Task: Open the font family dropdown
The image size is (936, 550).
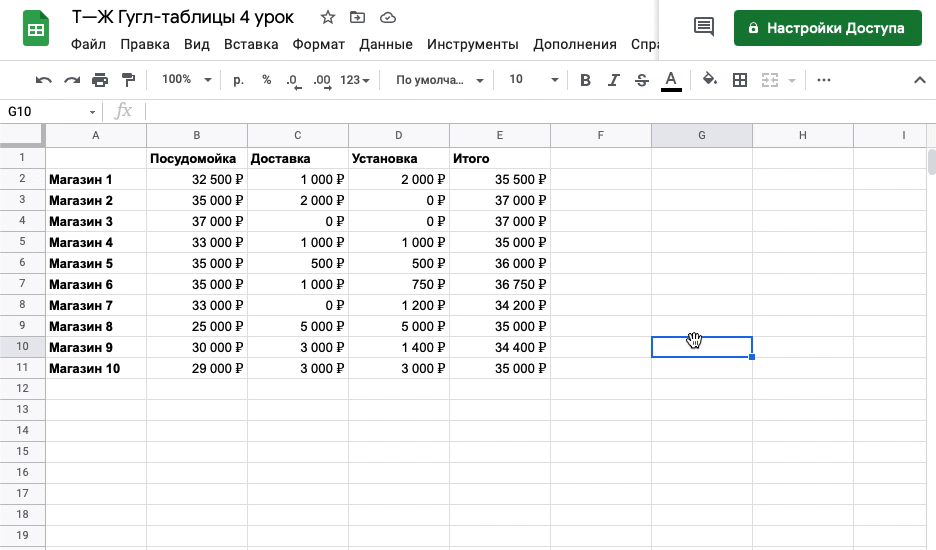Action: (439, 80)
